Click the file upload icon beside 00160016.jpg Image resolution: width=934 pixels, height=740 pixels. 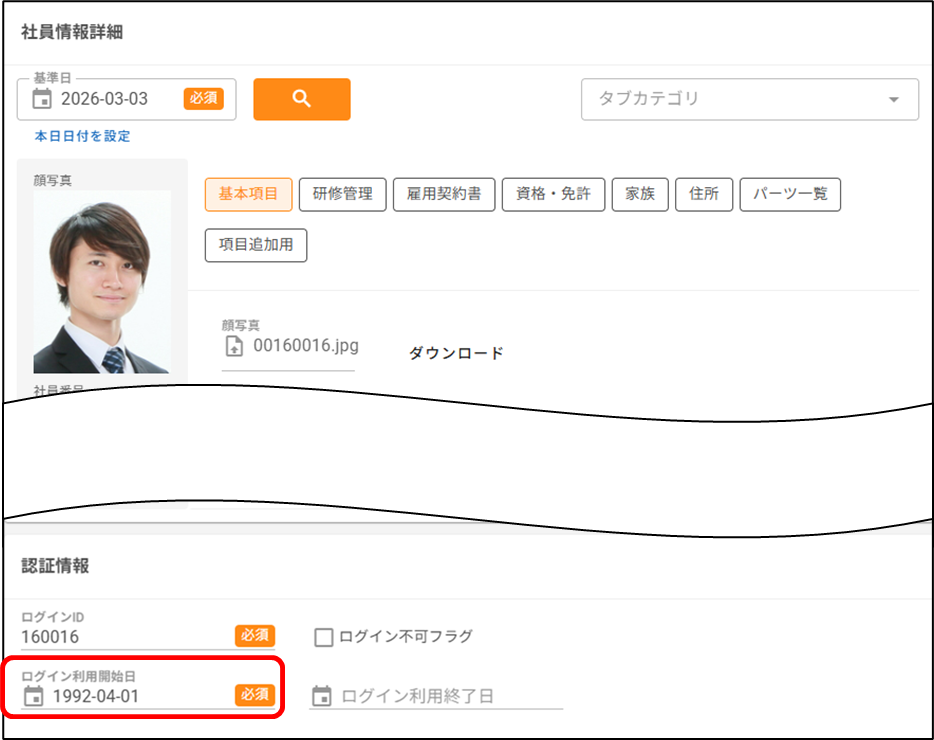(235, 347)
